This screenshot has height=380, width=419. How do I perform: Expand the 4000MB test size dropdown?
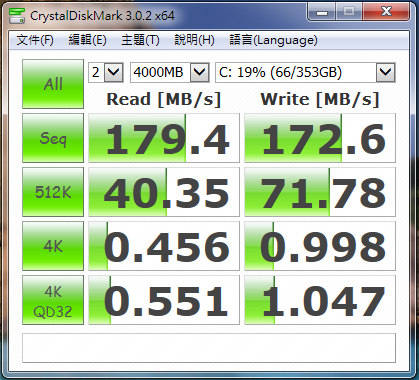click(200, 72)
